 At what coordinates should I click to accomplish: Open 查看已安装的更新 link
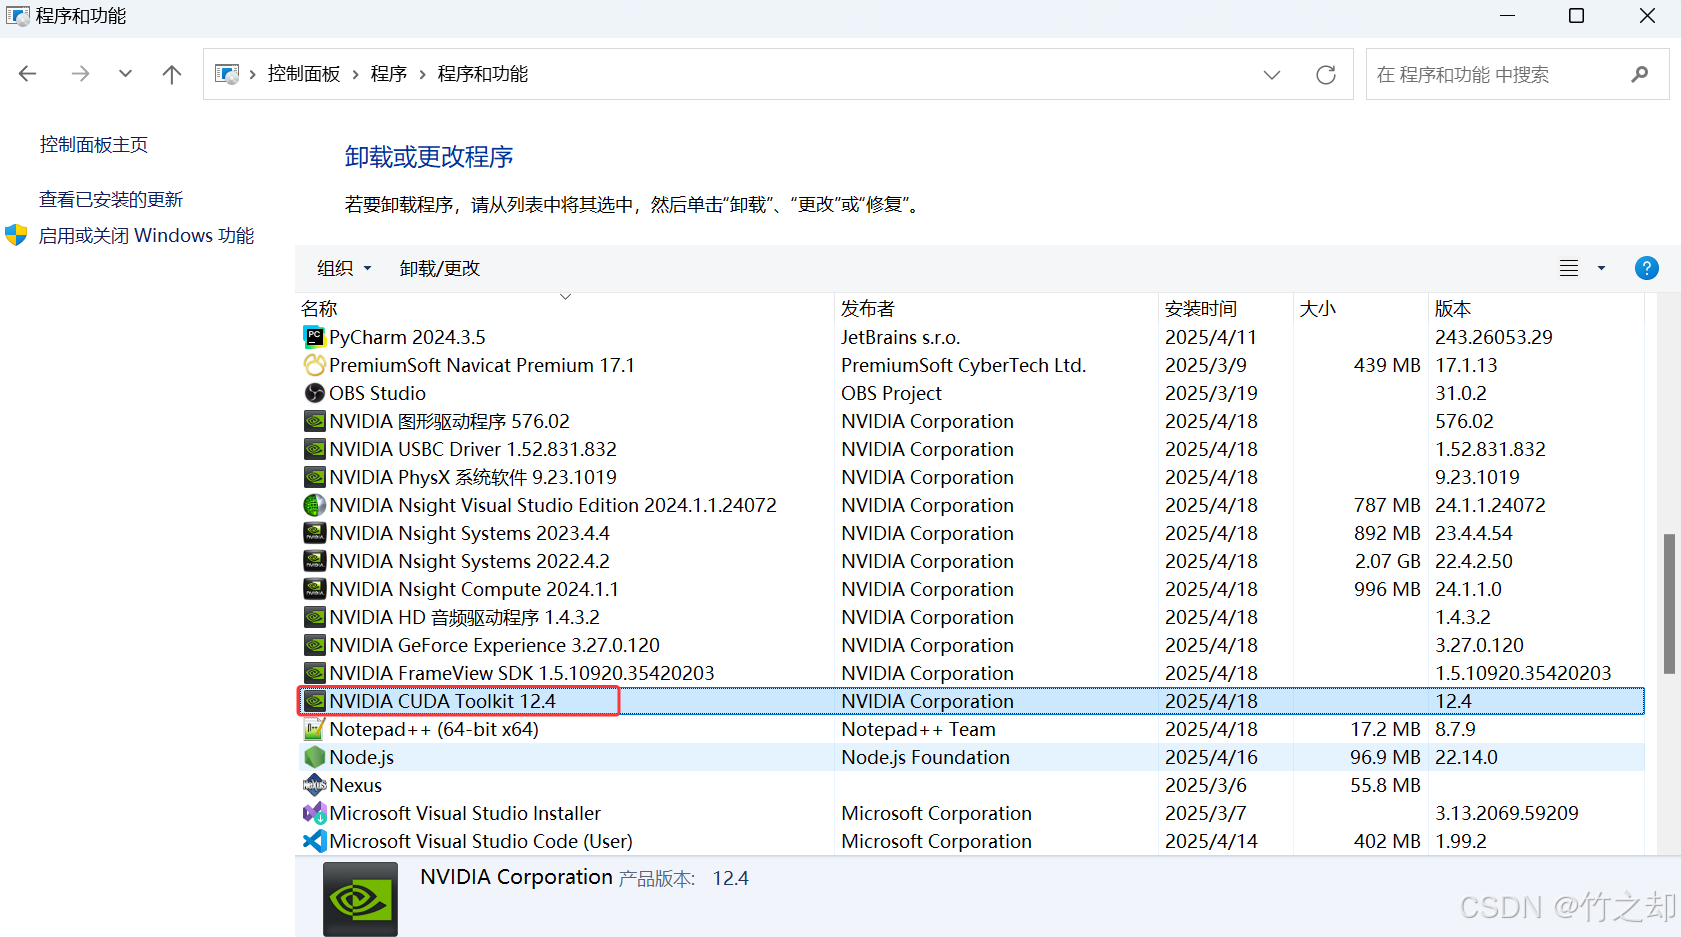111,200
